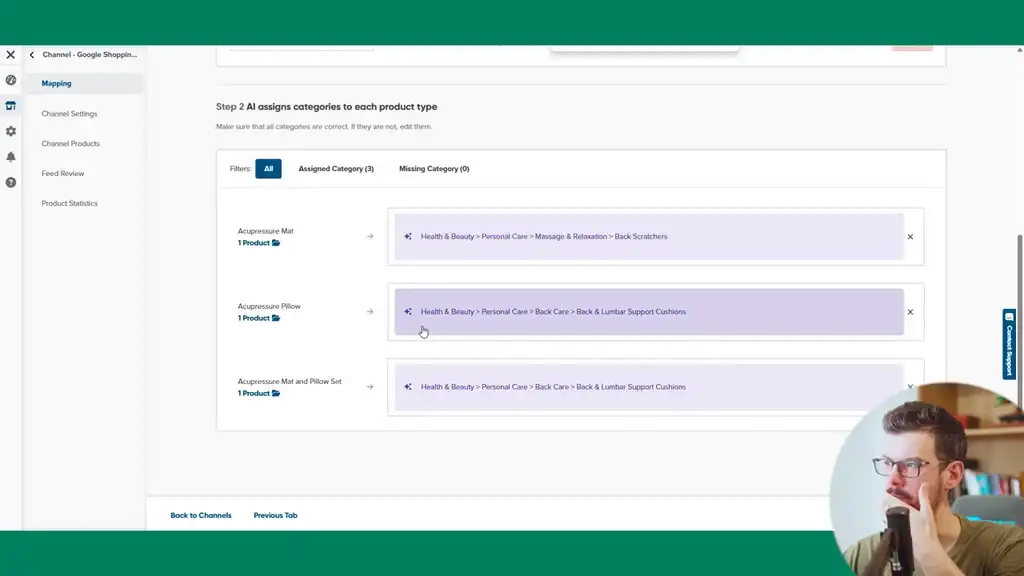Open the settings gear in the sidebar
The width and height of the screenshot is (1024, 576).
pyautogui.click(x=10, y=130)
